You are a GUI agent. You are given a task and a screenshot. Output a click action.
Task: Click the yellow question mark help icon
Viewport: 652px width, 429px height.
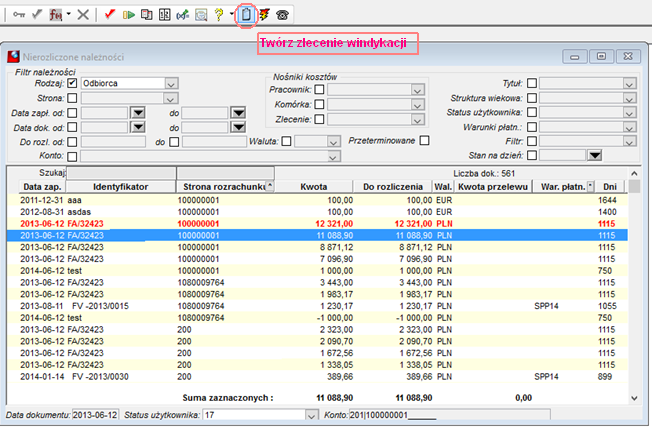tap(219, 15)
